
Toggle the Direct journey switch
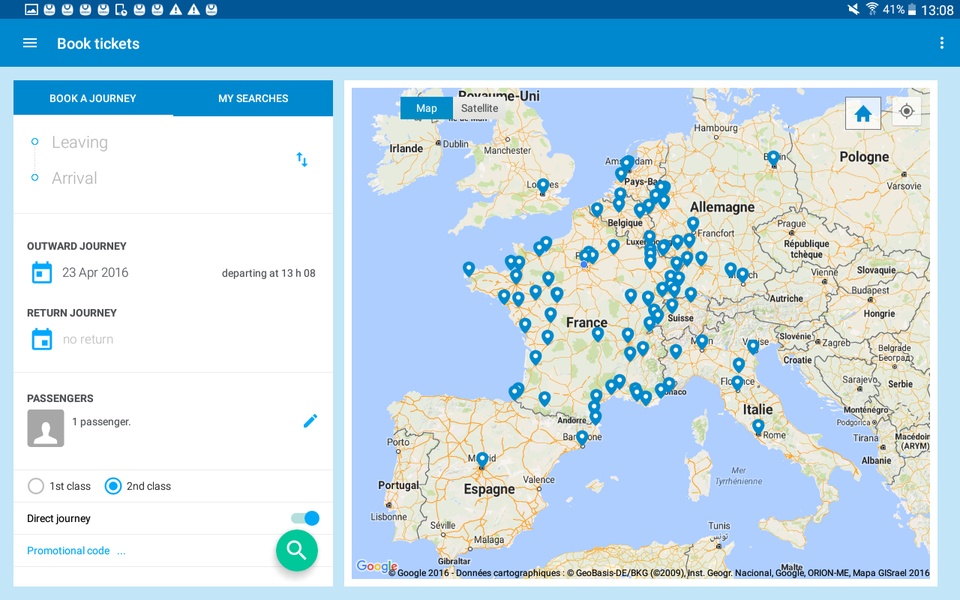pyautogui.click(x=306, y=518)
